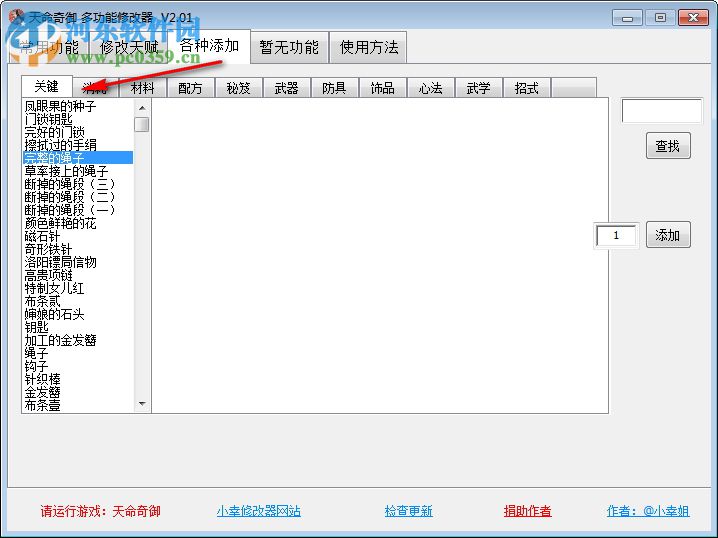
Task: Click the 捐助作者 link
Action: pos(528,511)
